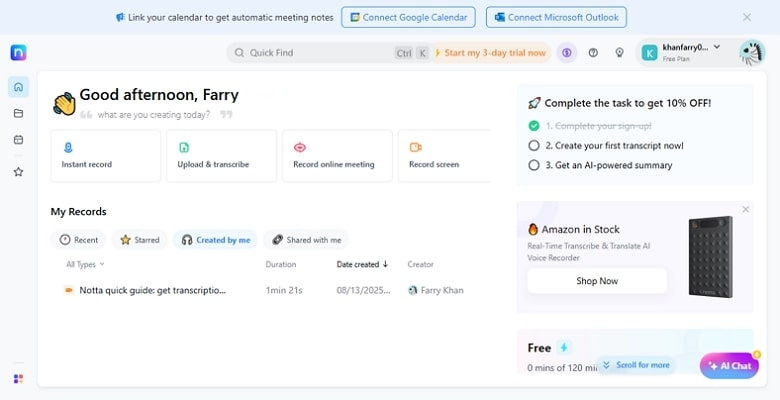Open the Folders sidebar icon
This screenshot has height=400, width=780.
[x=18, y=113]
